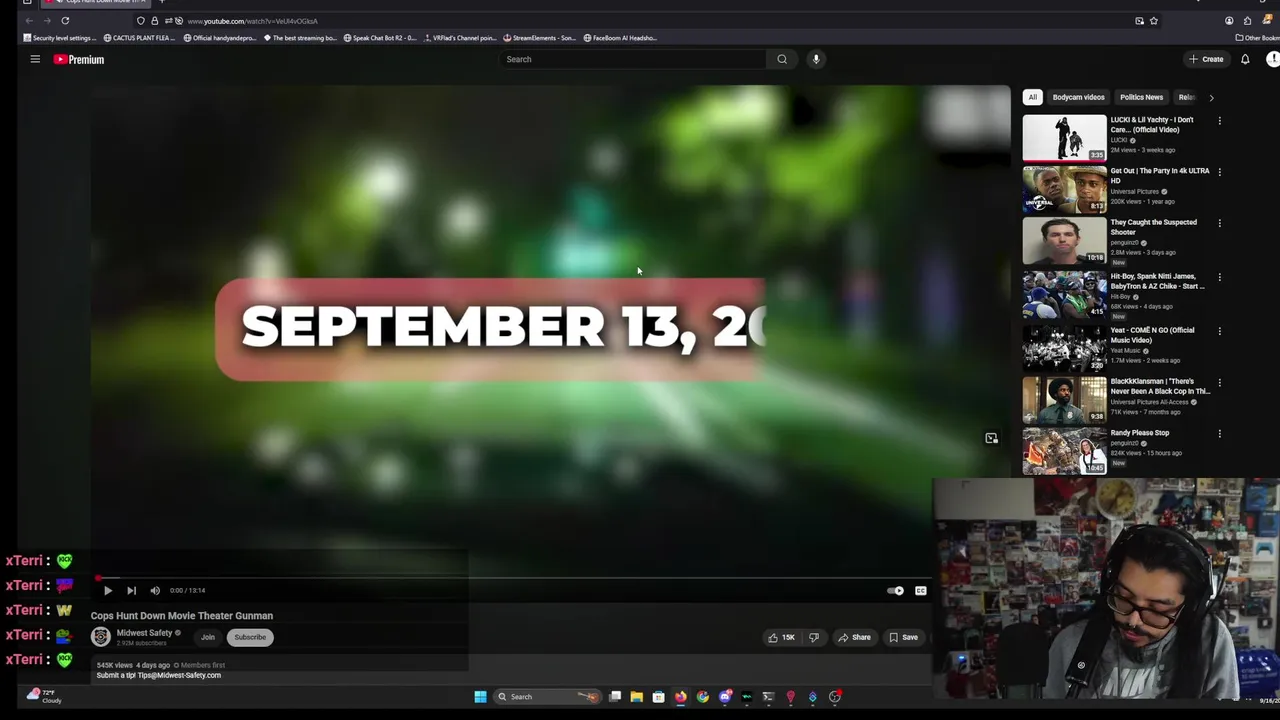This screenshot has height=720, width=1280.
Task: Open Hit-Boy, Spank Nitti James video title
Action: 1157,281
